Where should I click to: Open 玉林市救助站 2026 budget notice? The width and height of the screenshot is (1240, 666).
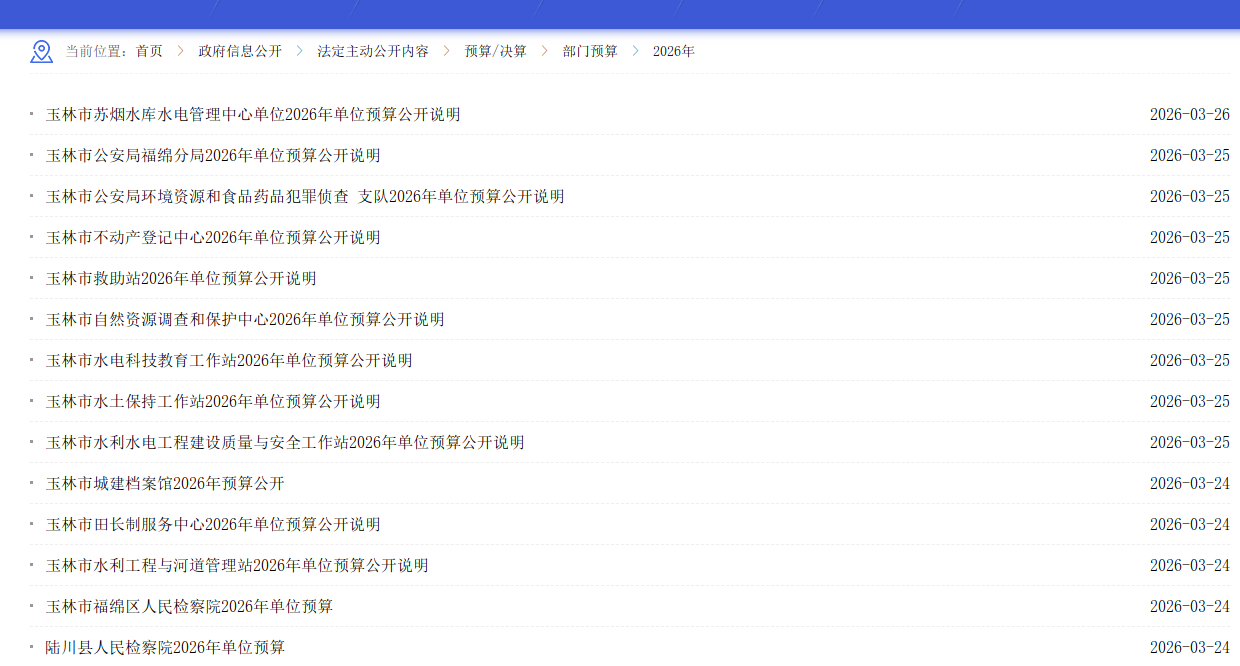(181, 279)
